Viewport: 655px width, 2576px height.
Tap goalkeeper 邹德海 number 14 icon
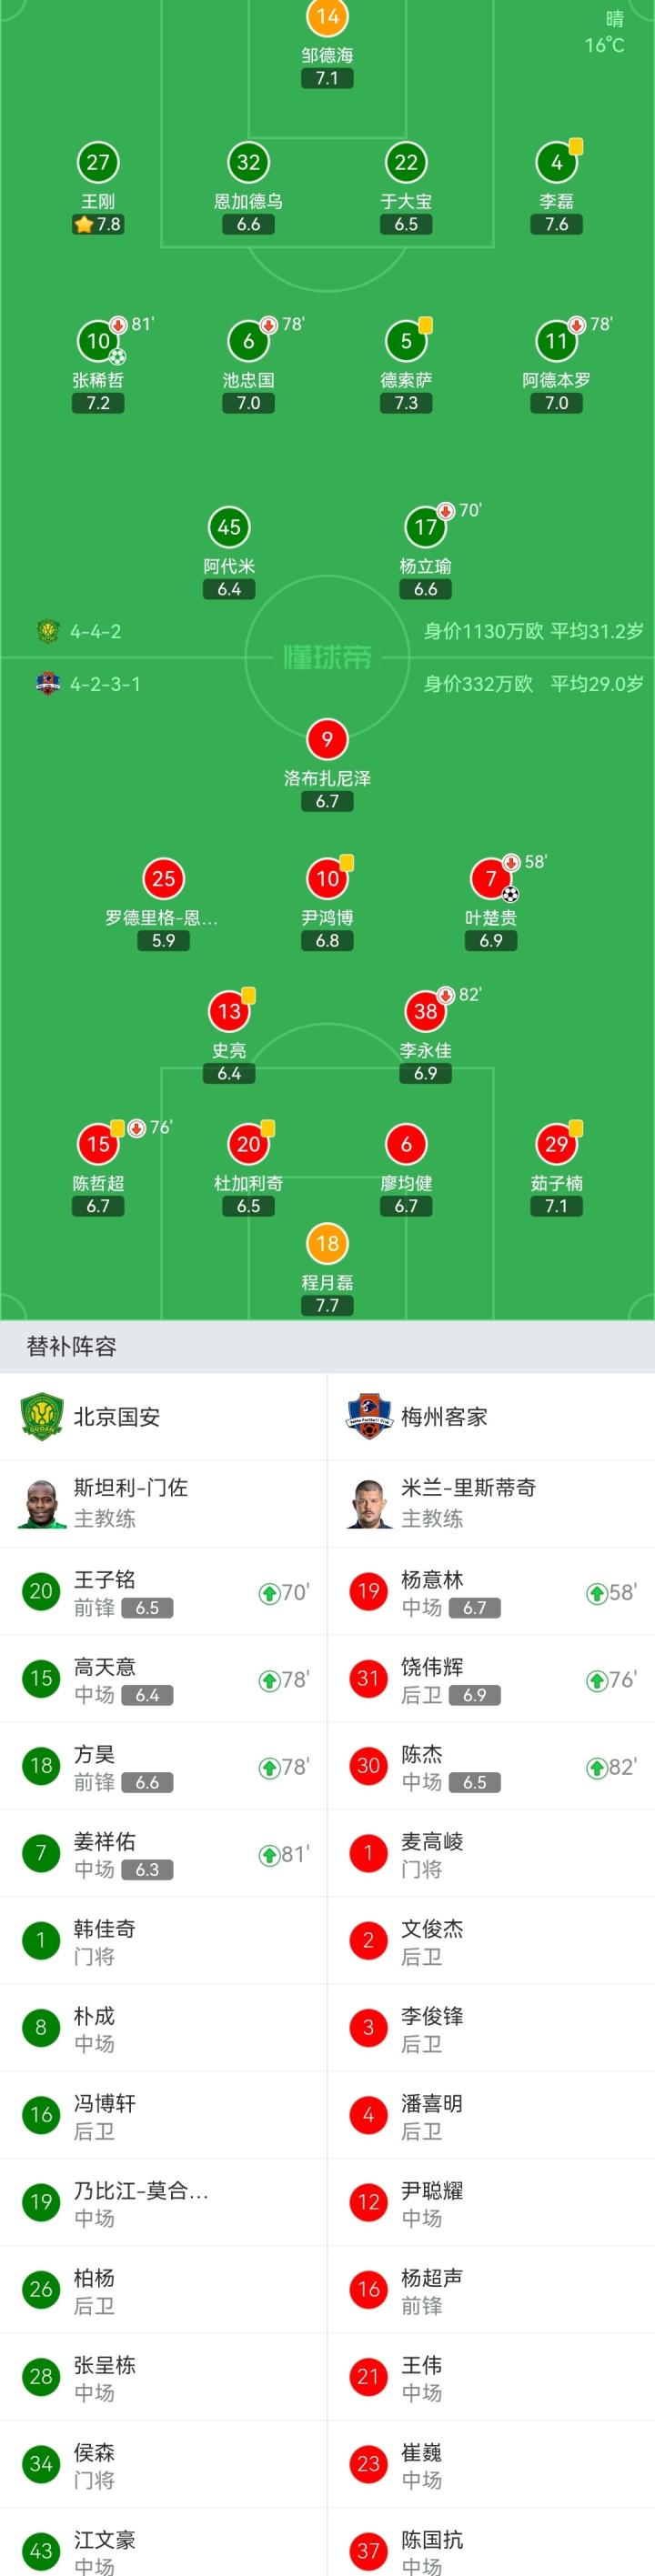tap(327, 17)
